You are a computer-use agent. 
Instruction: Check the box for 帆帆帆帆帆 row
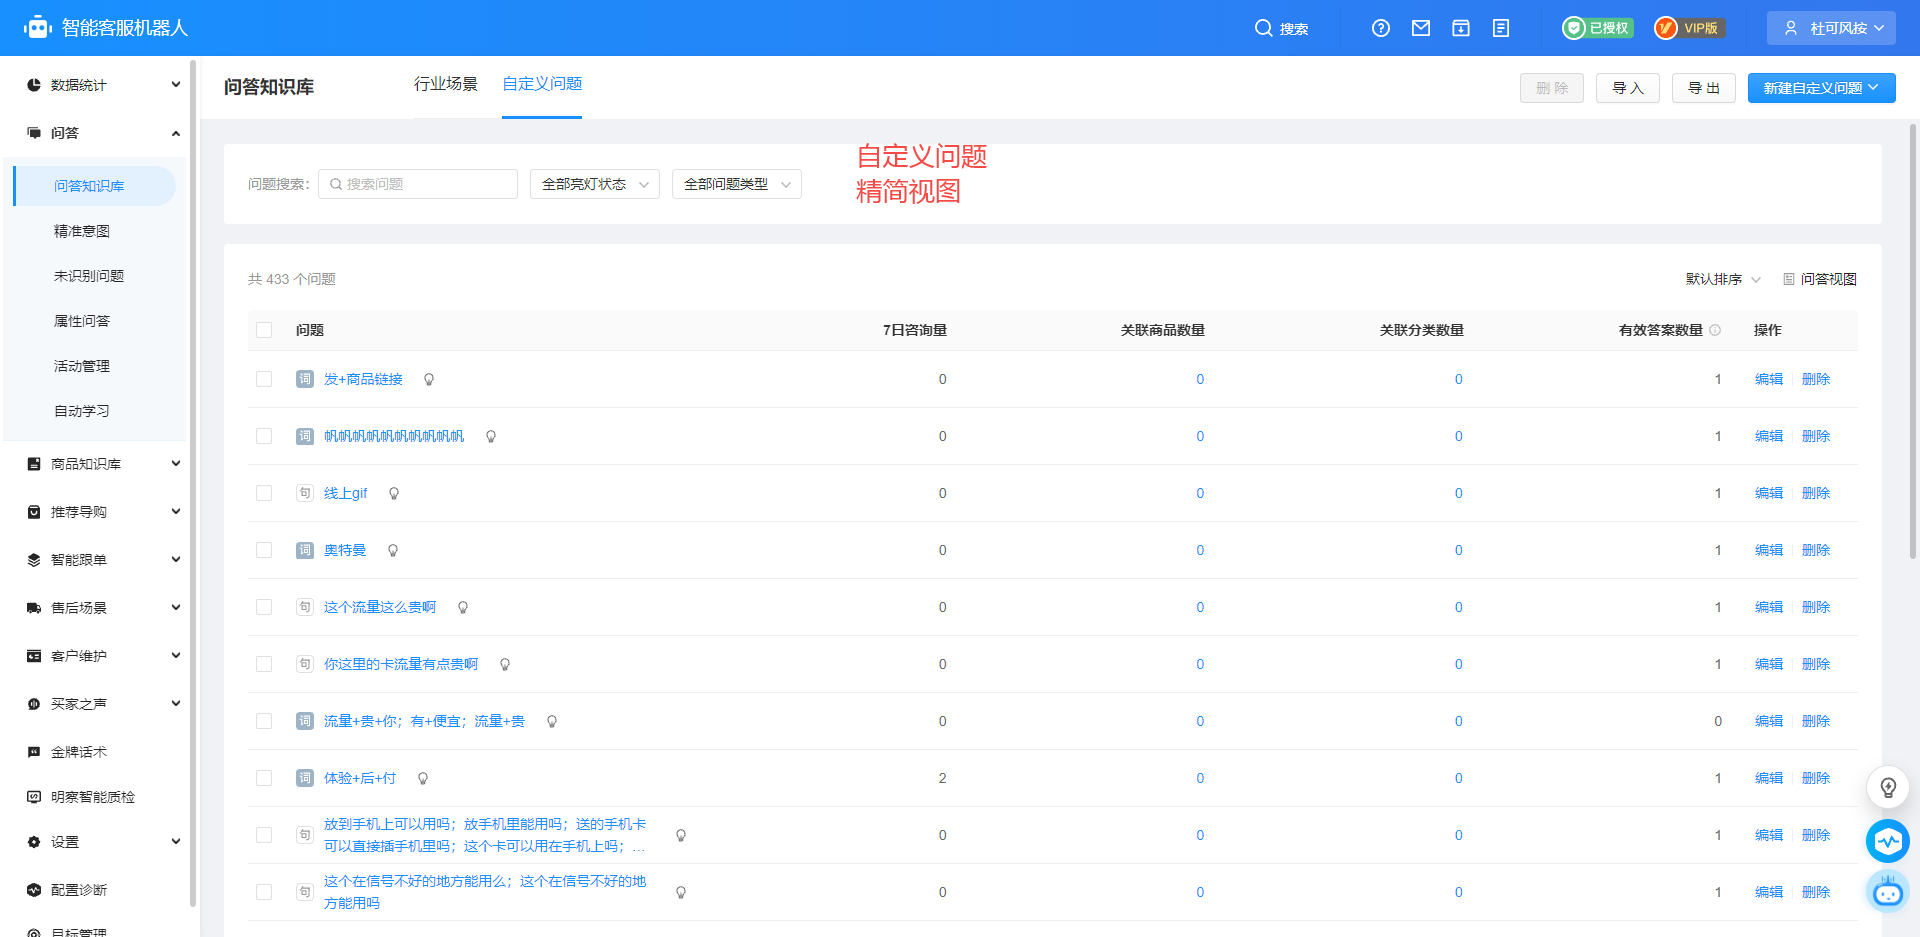[264, 436]
